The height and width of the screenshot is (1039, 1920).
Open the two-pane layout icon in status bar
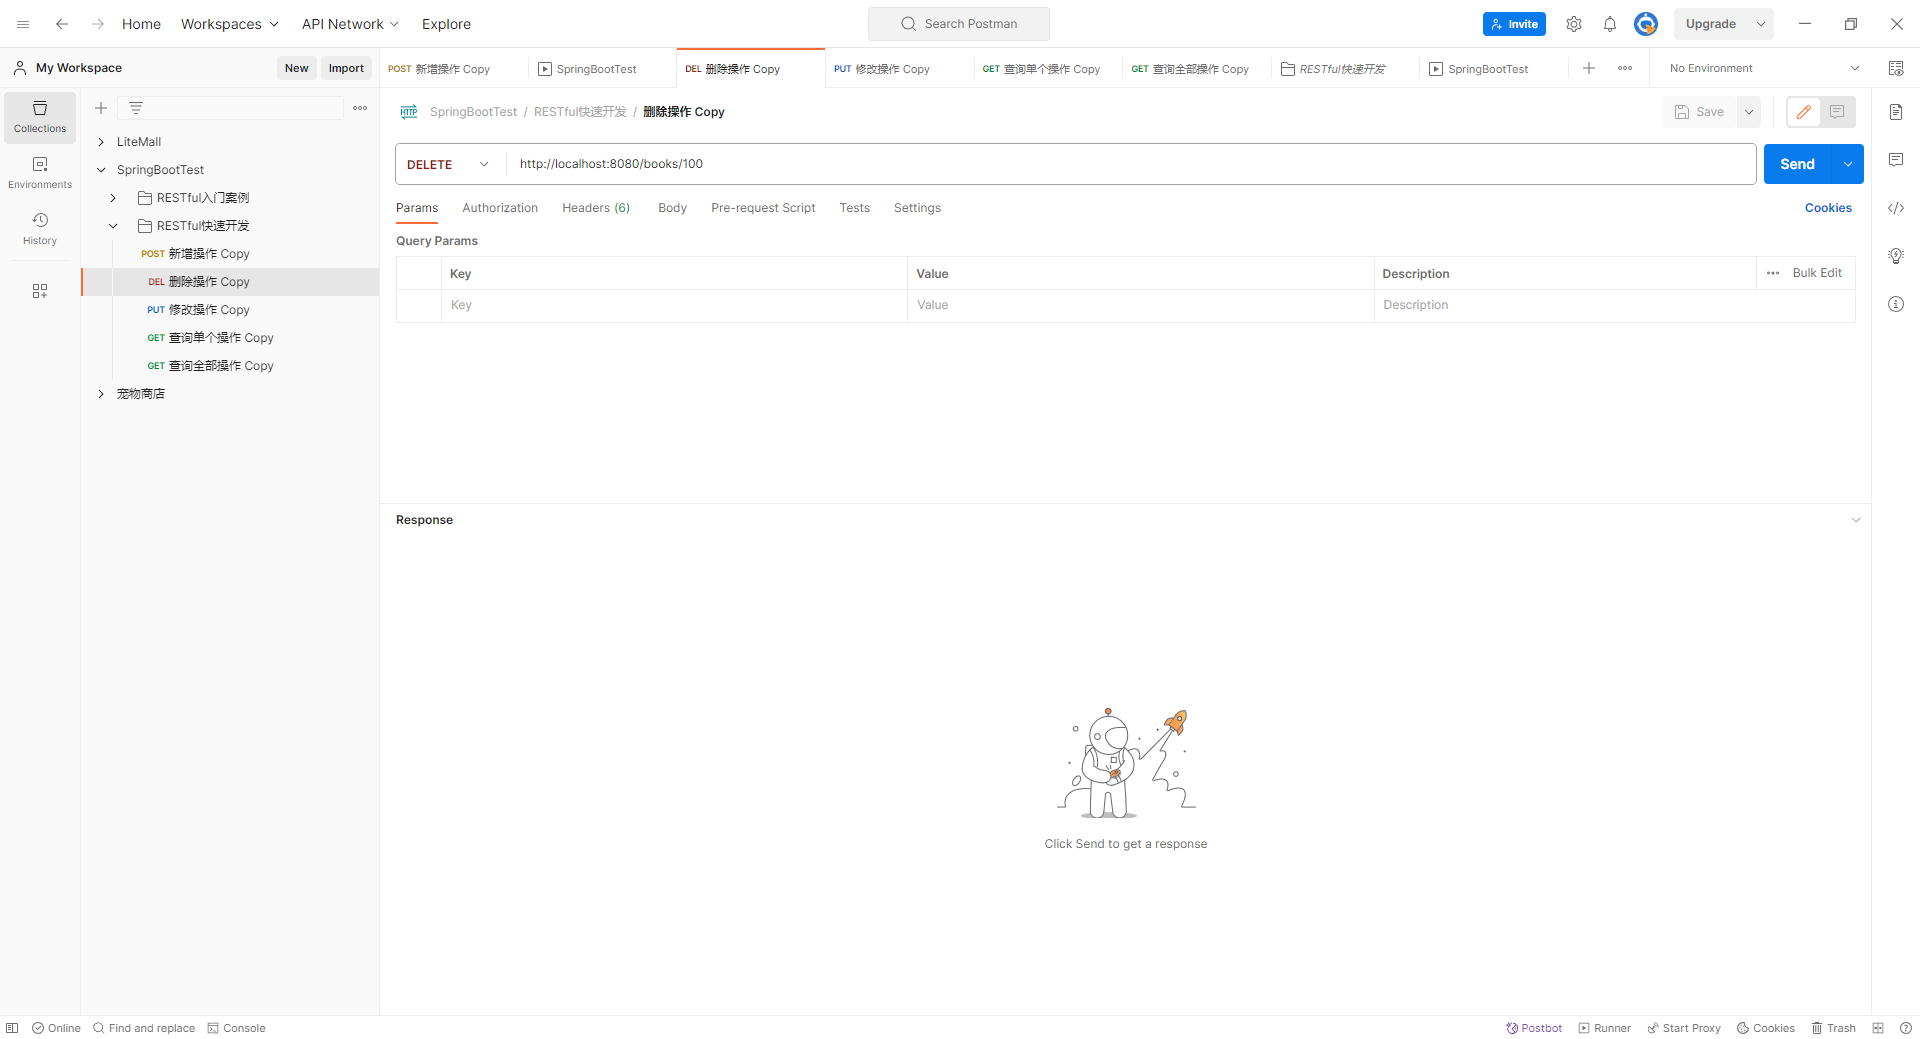click(x=1878, y=1028)
